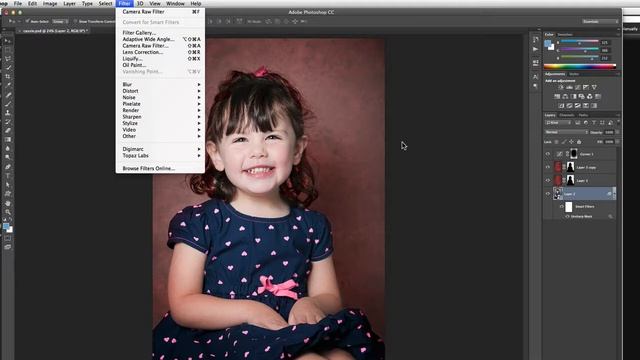Click the Color Balance adjustment icon
640x360 pixels.
[565, 97]
